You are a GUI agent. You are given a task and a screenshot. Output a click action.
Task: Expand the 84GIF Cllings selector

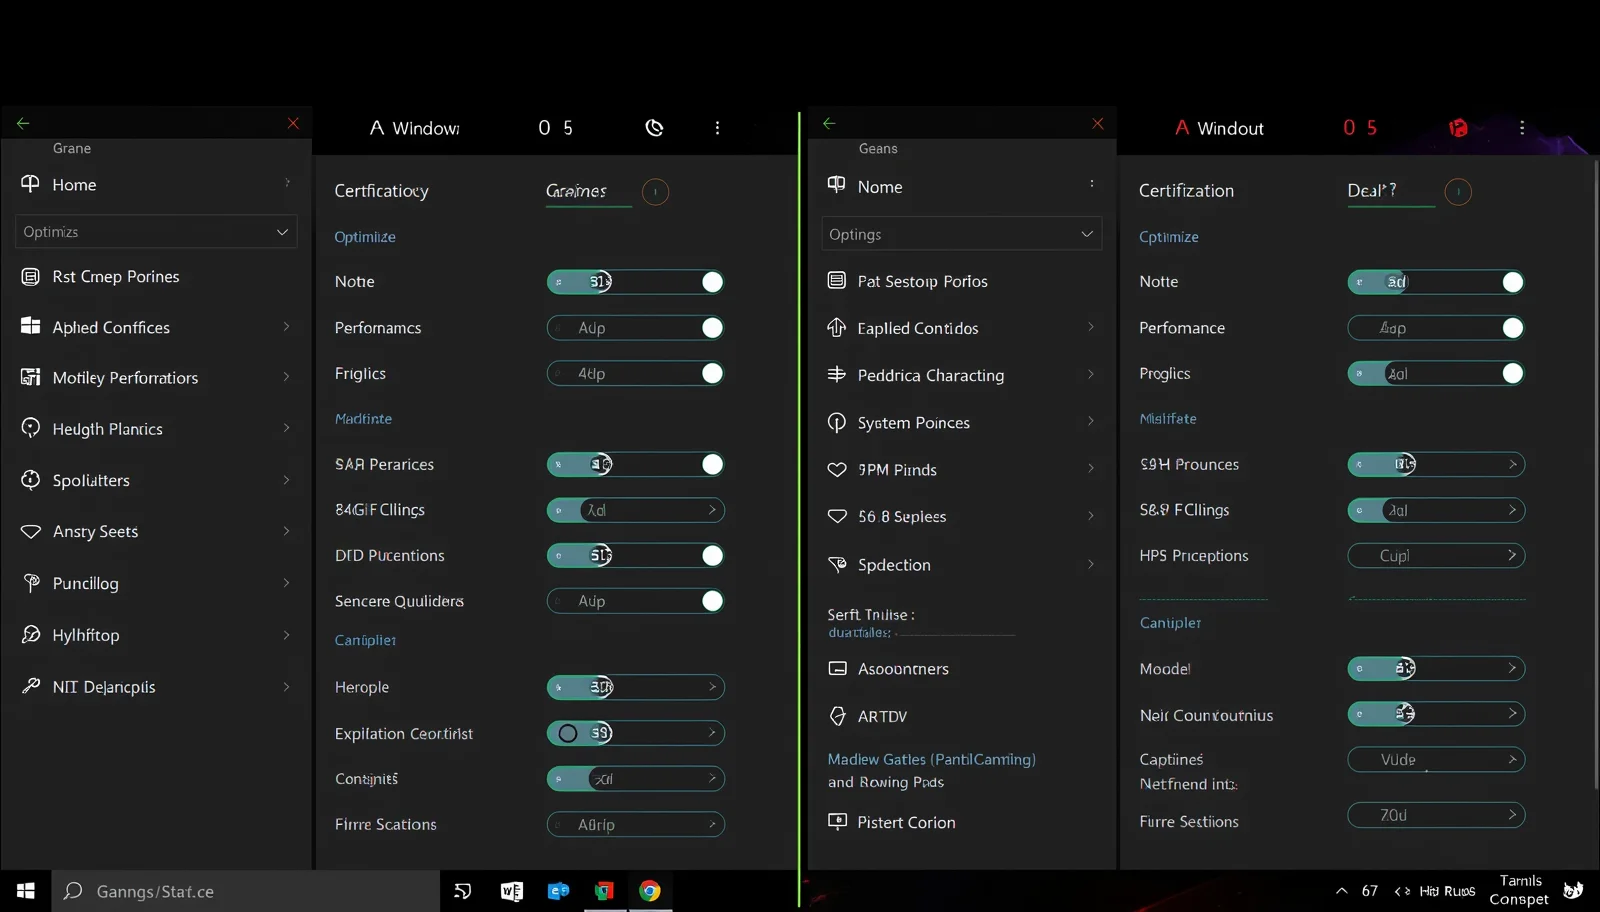tap(635, 510)
